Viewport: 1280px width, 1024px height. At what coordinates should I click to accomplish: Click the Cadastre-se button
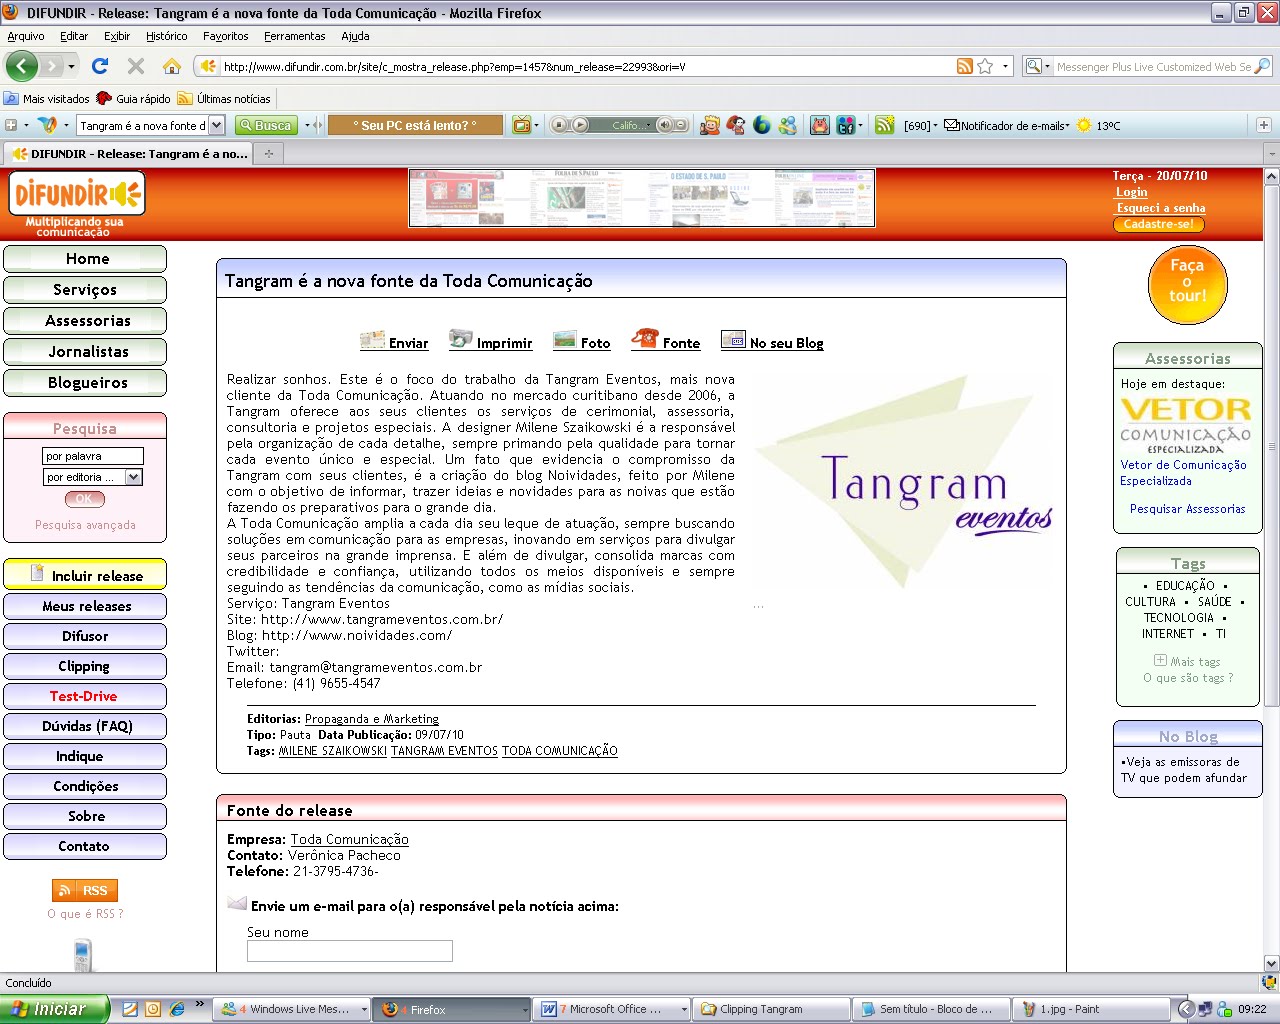(1158, 224)
